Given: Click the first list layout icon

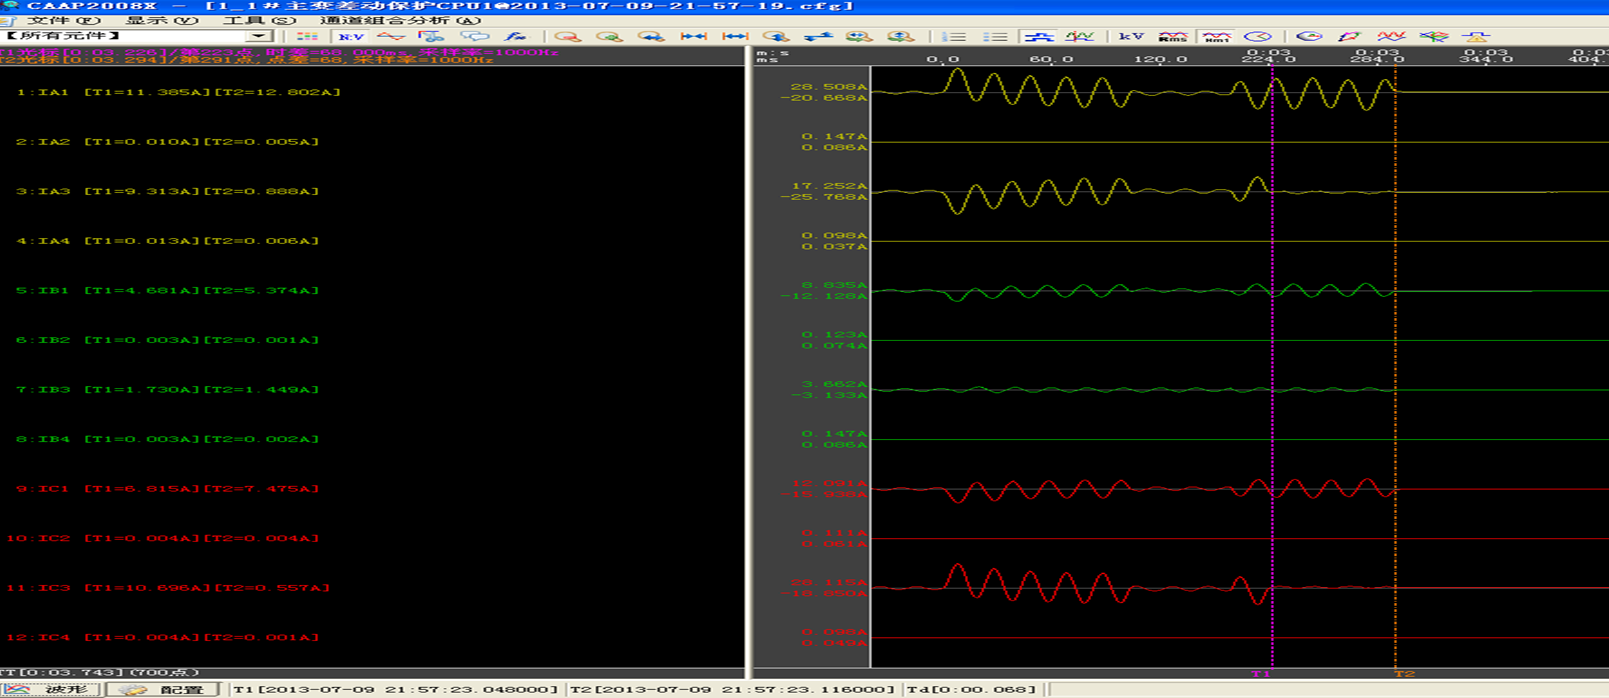Looking at the screenshot, I should click(953, 36).
